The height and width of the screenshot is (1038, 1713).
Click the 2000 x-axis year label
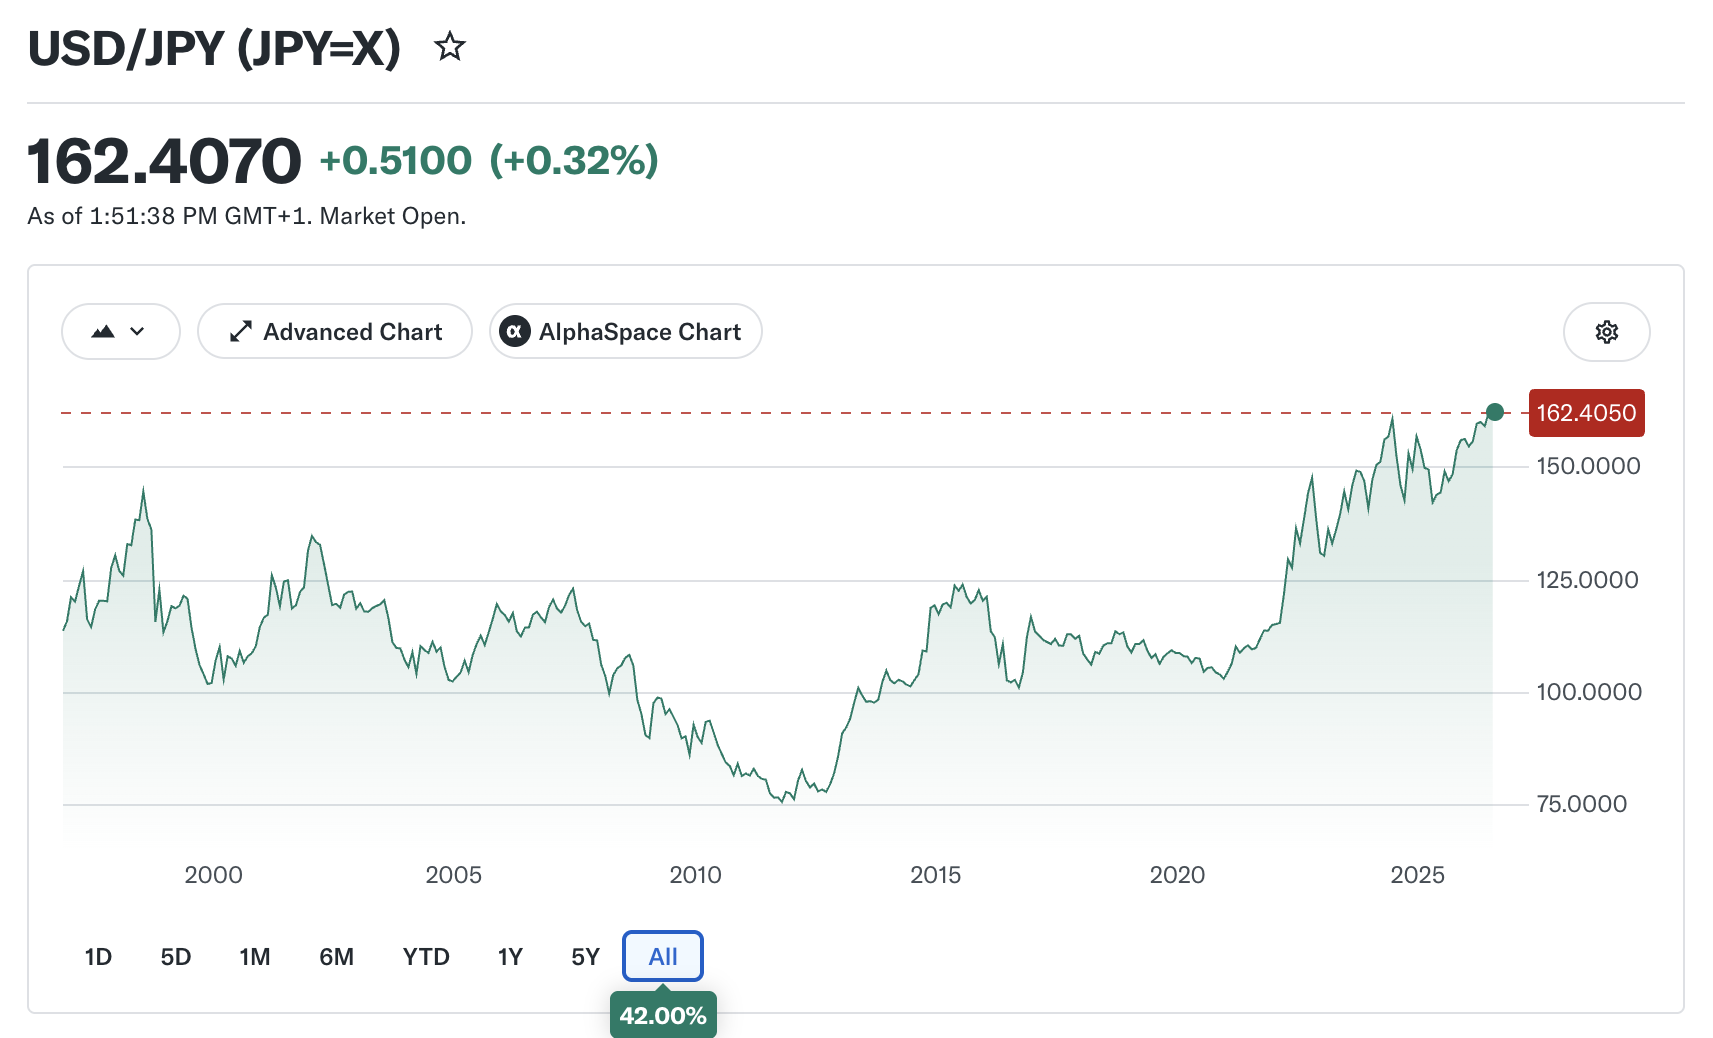pyautogui.click(x=213, y=875)
